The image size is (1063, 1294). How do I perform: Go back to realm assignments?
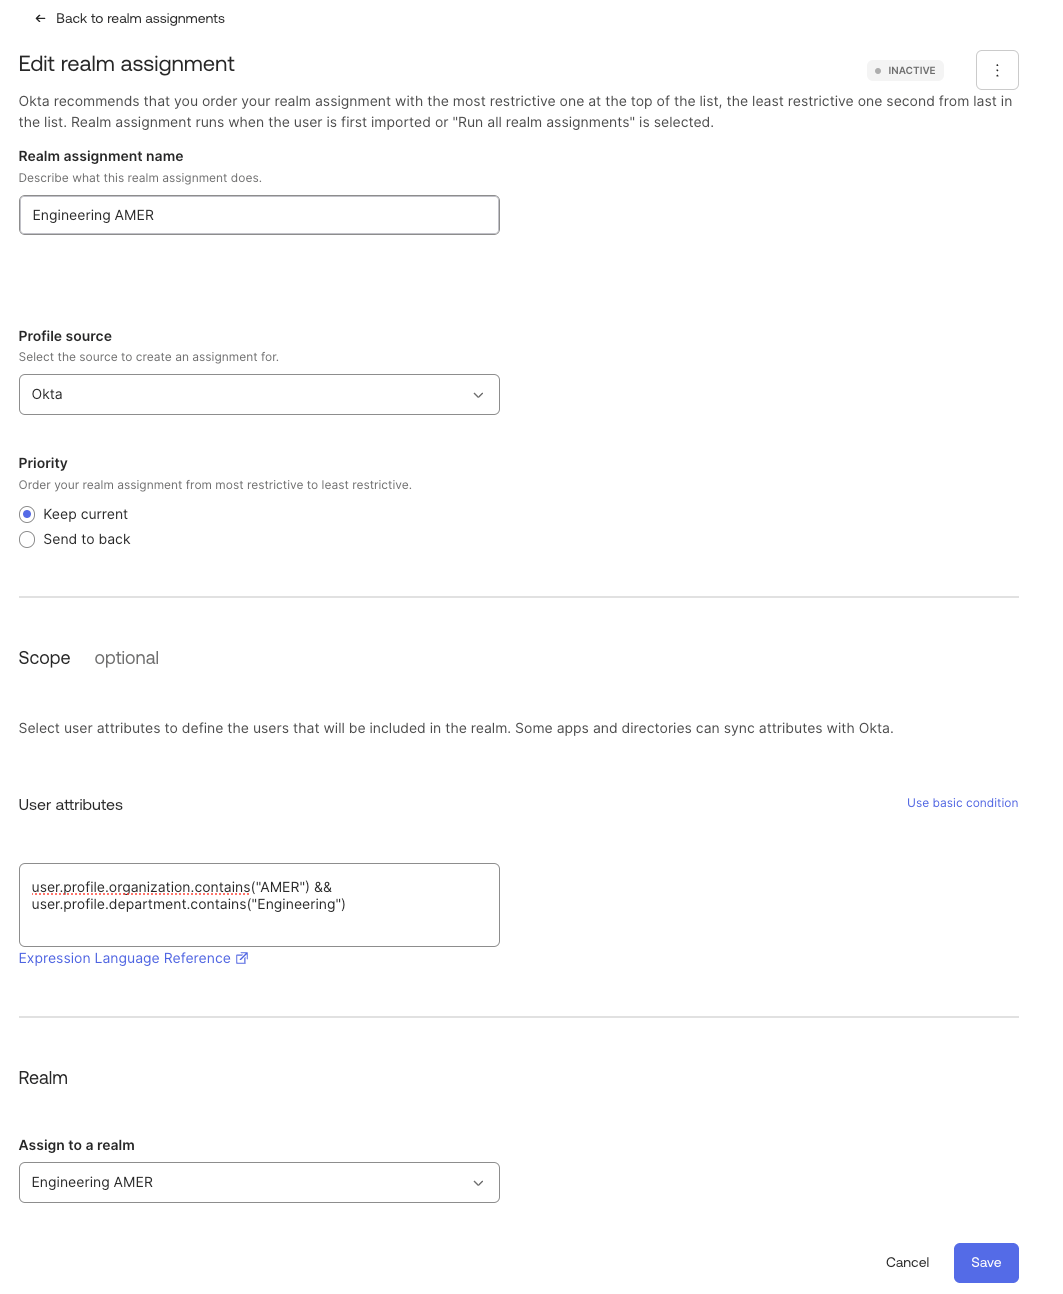click(140, 19)
